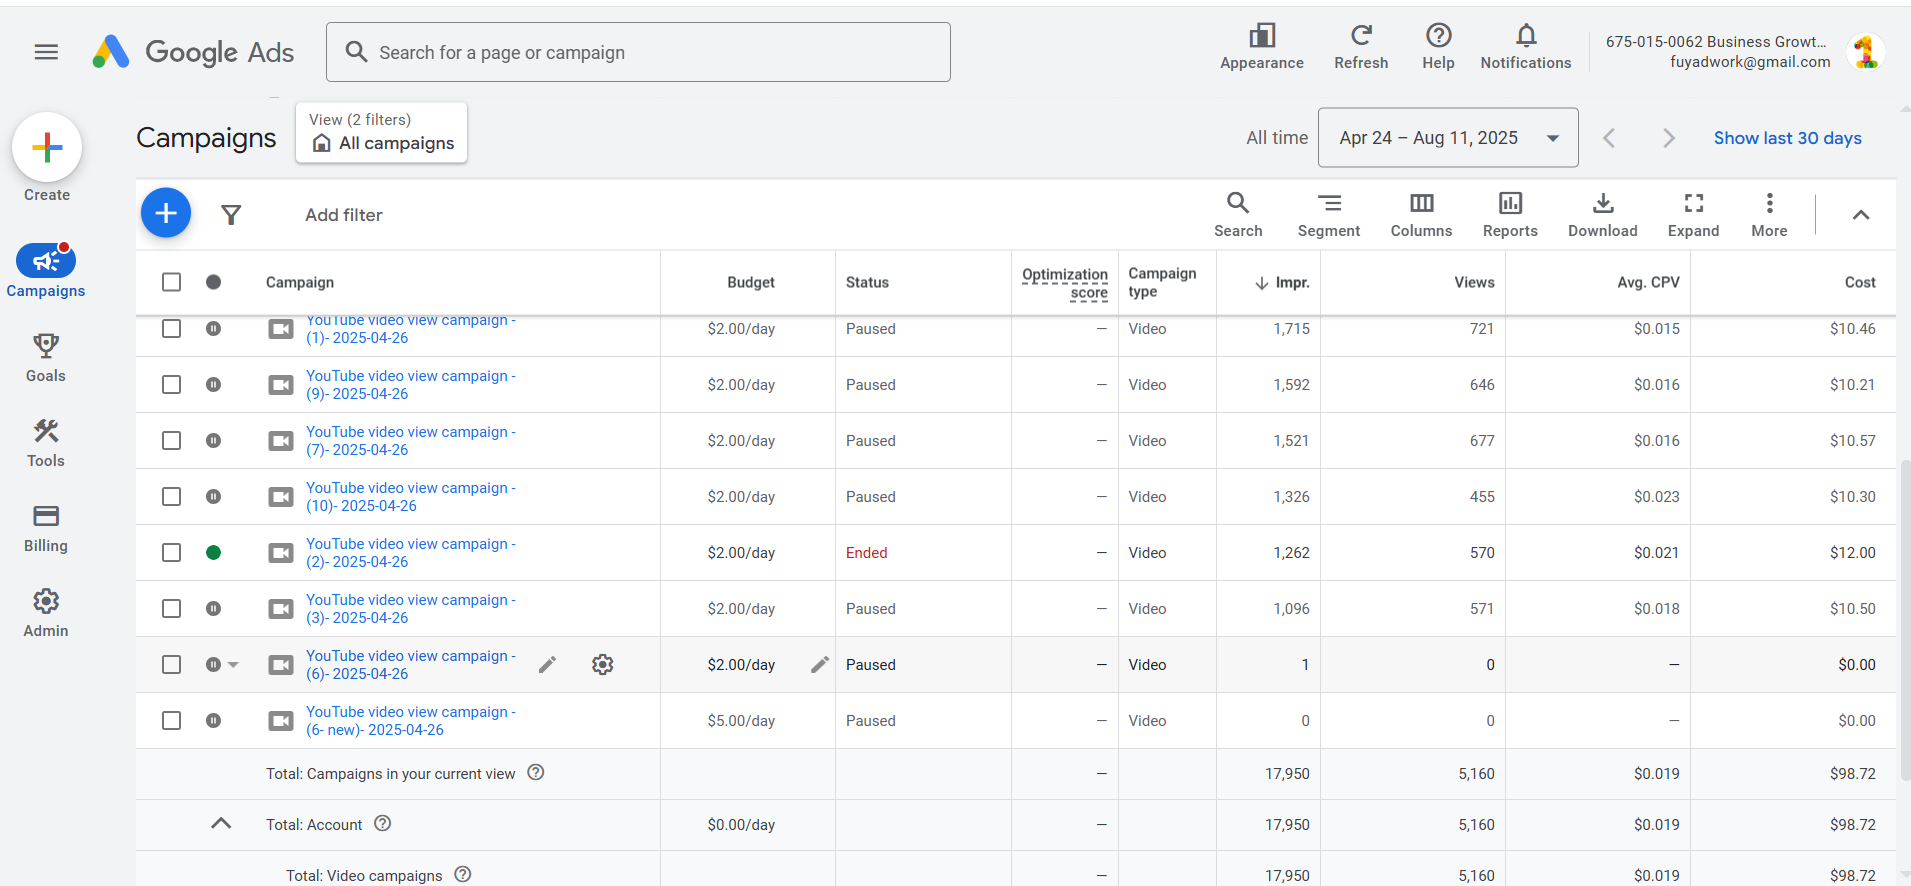Click Show last 30 days link
The height and width of the screenshot is (886, 1911).
tap(1787, 138)
